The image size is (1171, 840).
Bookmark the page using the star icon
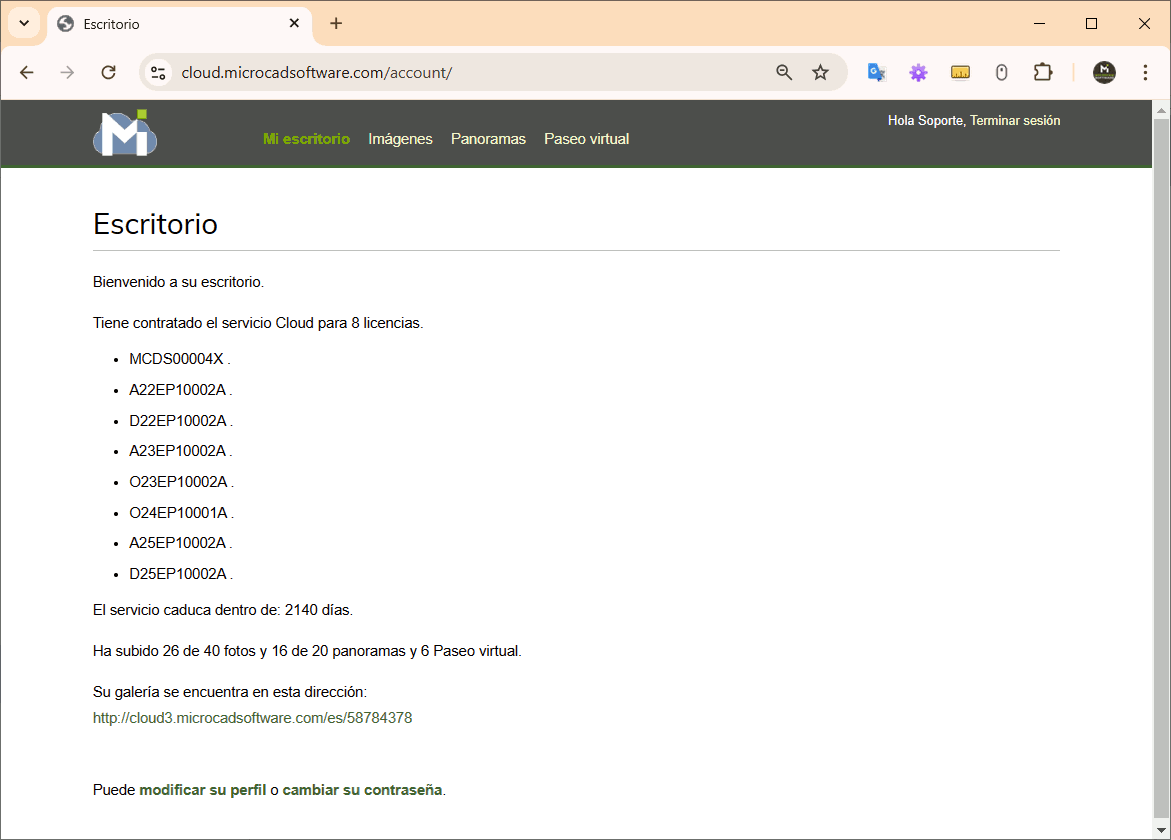click(820, 72)
